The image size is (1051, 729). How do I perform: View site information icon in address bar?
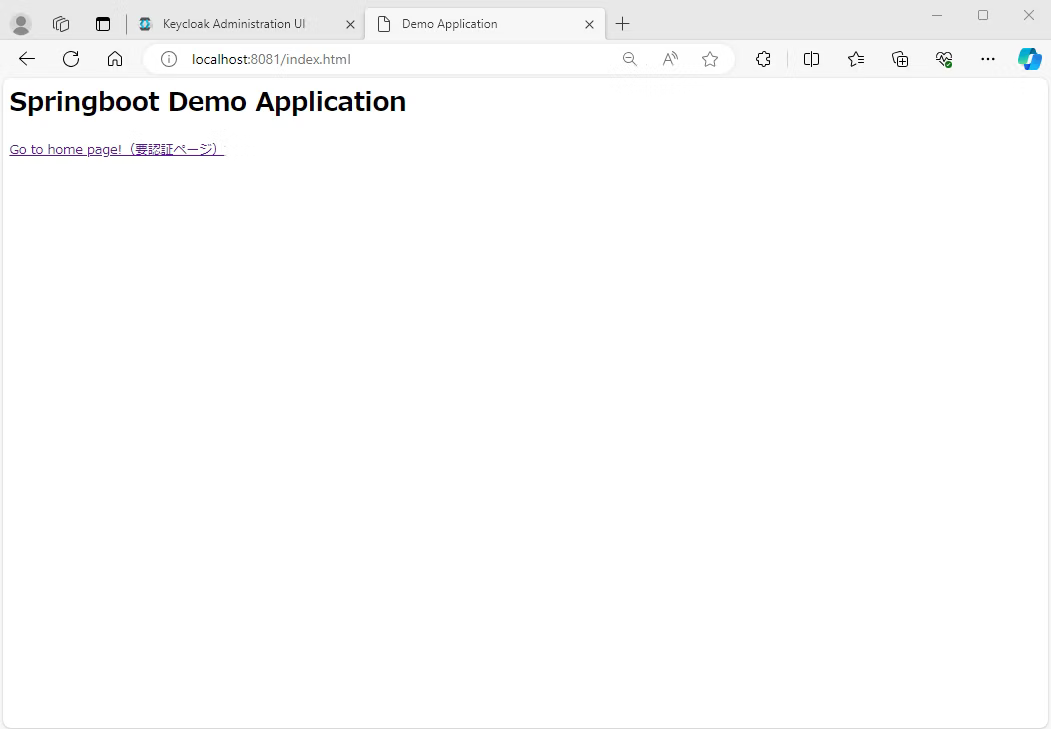[x=169, y=59]
